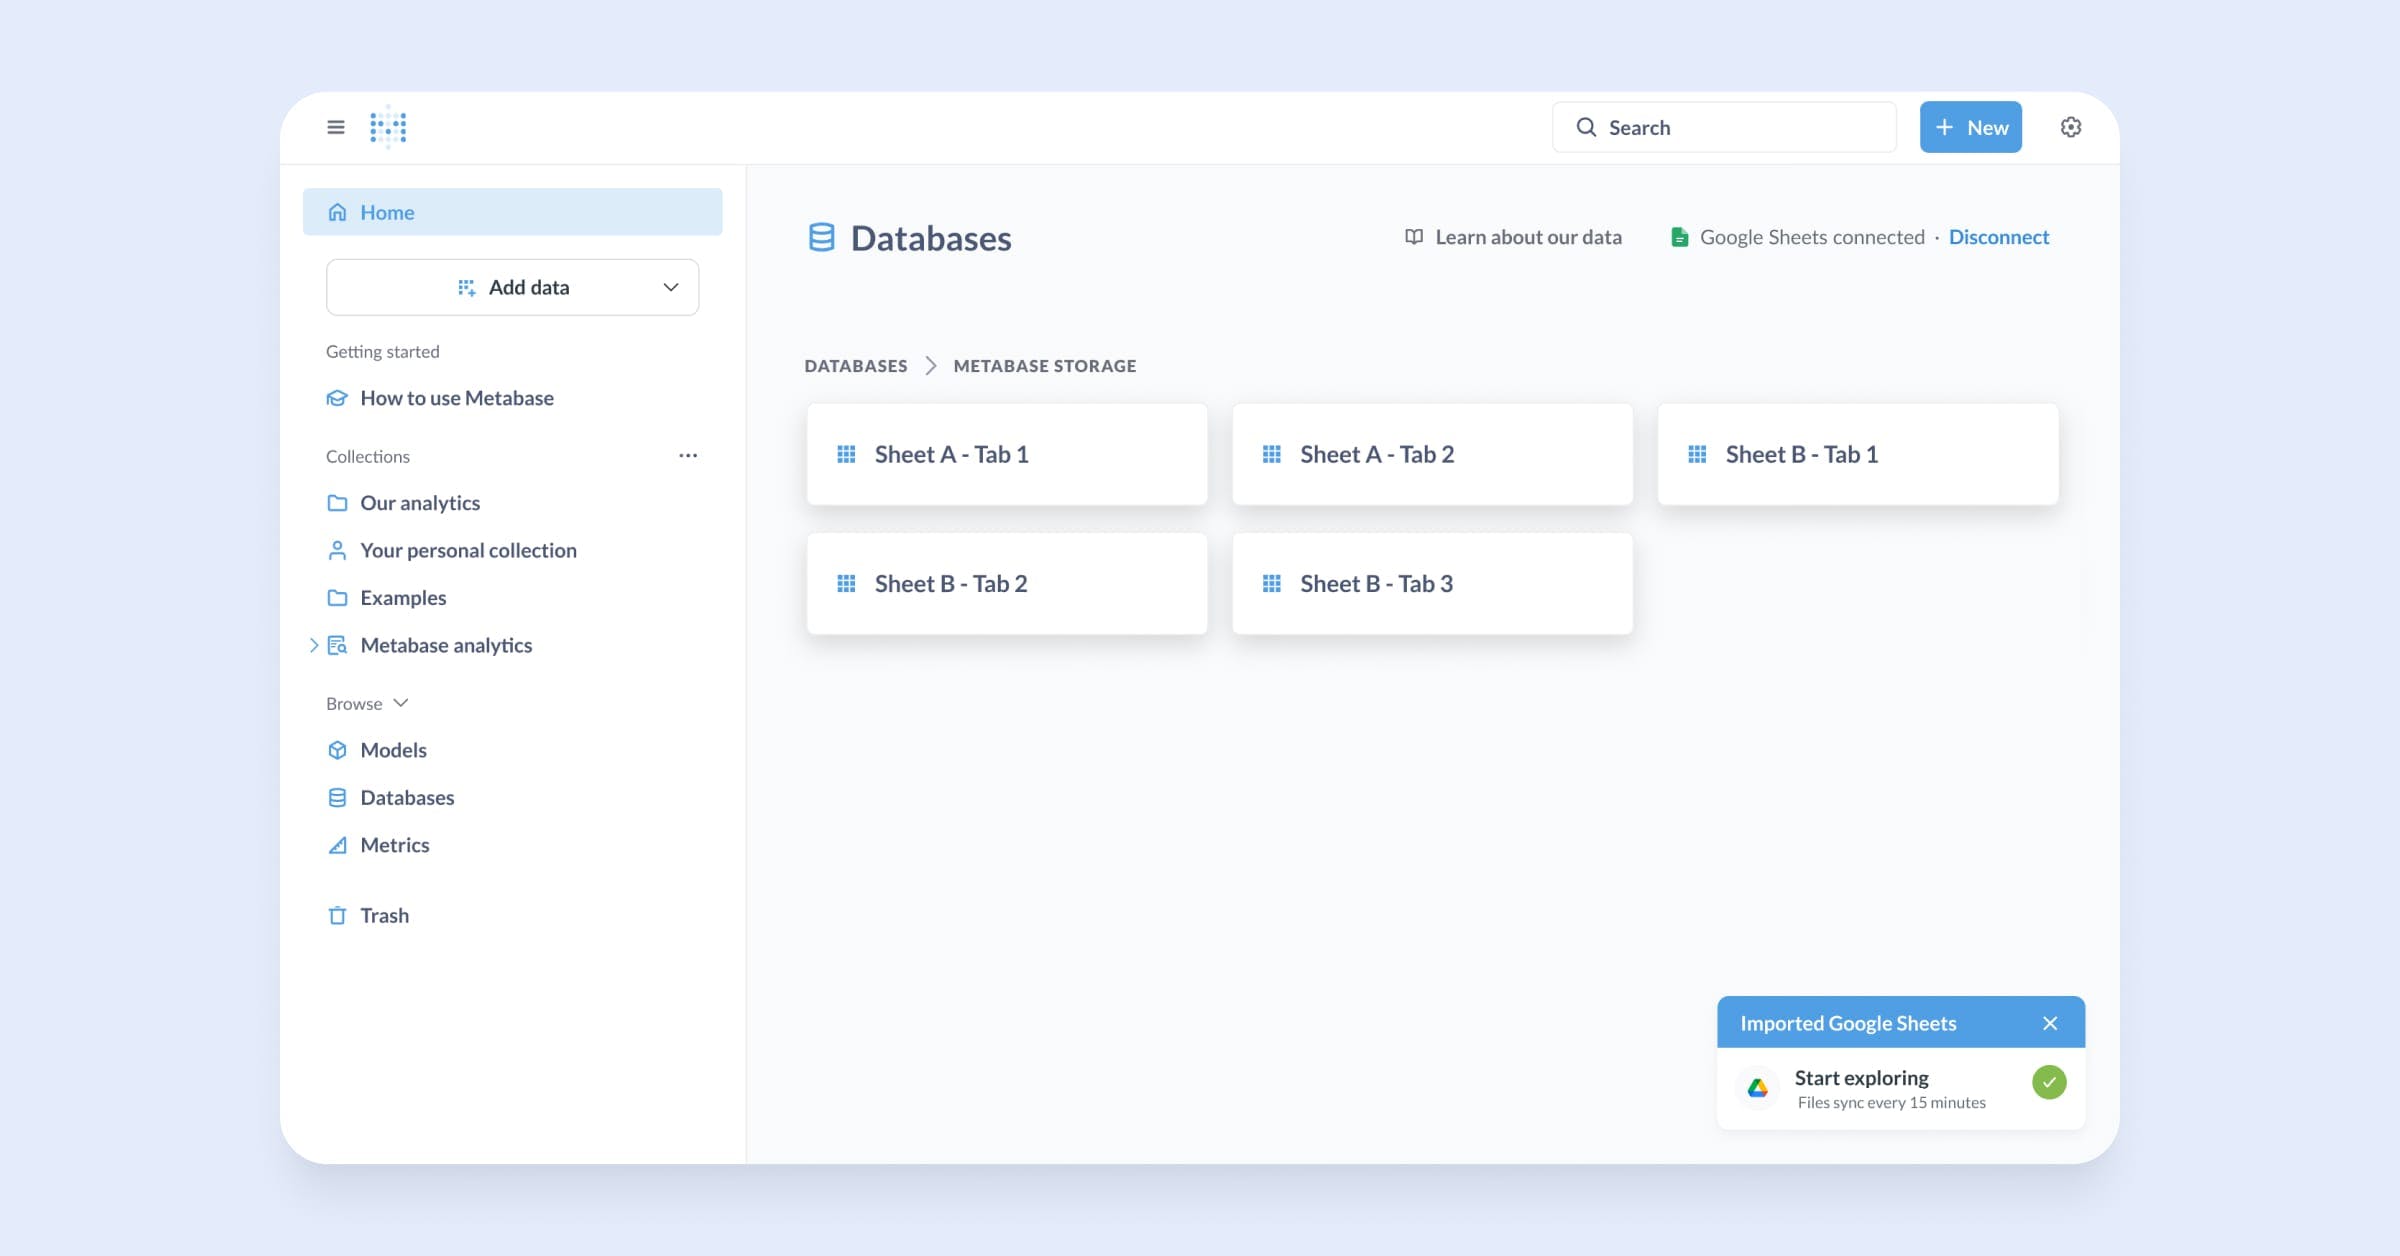Click the Search input field
Screen dimensions: 2400x1256
pyautogui.click(x=1724, y=127)
